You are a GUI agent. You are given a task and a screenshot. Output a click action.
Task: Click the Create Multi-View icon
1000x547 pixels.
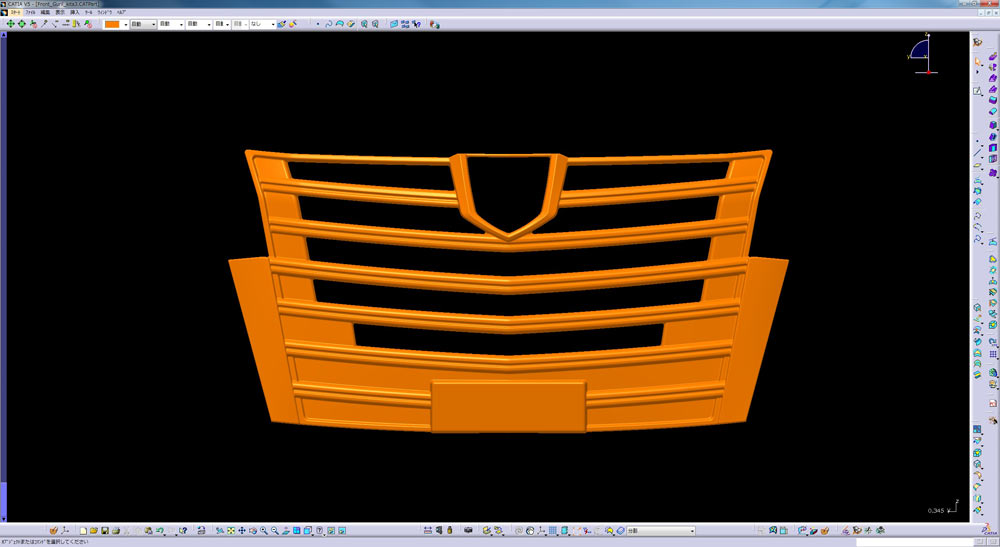(297, 530)
